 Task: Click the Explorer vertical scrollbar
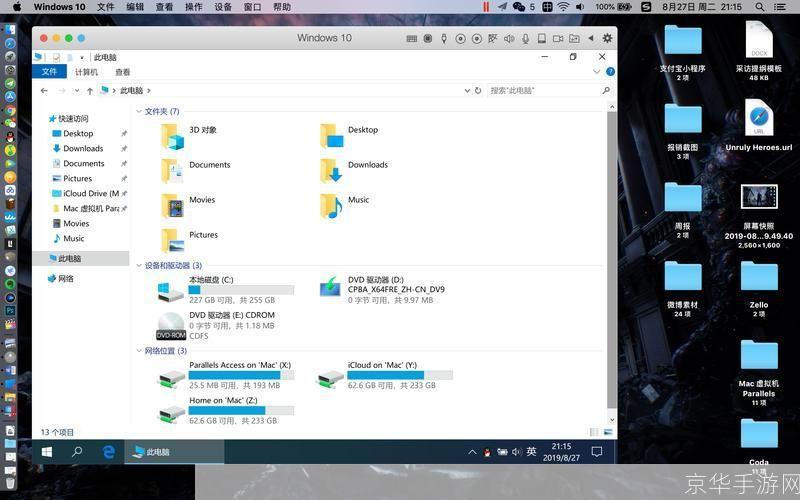(x=612, y=260)
